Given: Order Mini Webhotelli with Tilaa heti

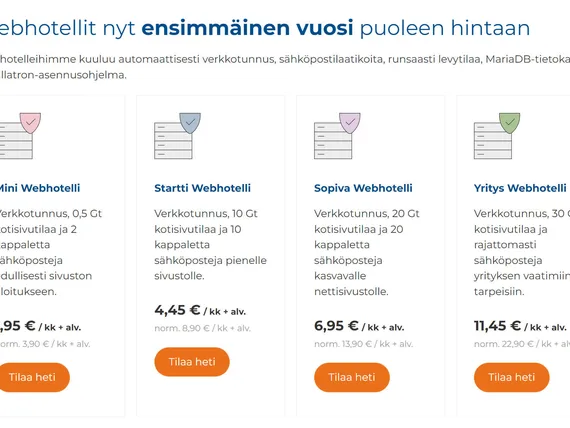Looking at the screenshot, I should [34, 377].
